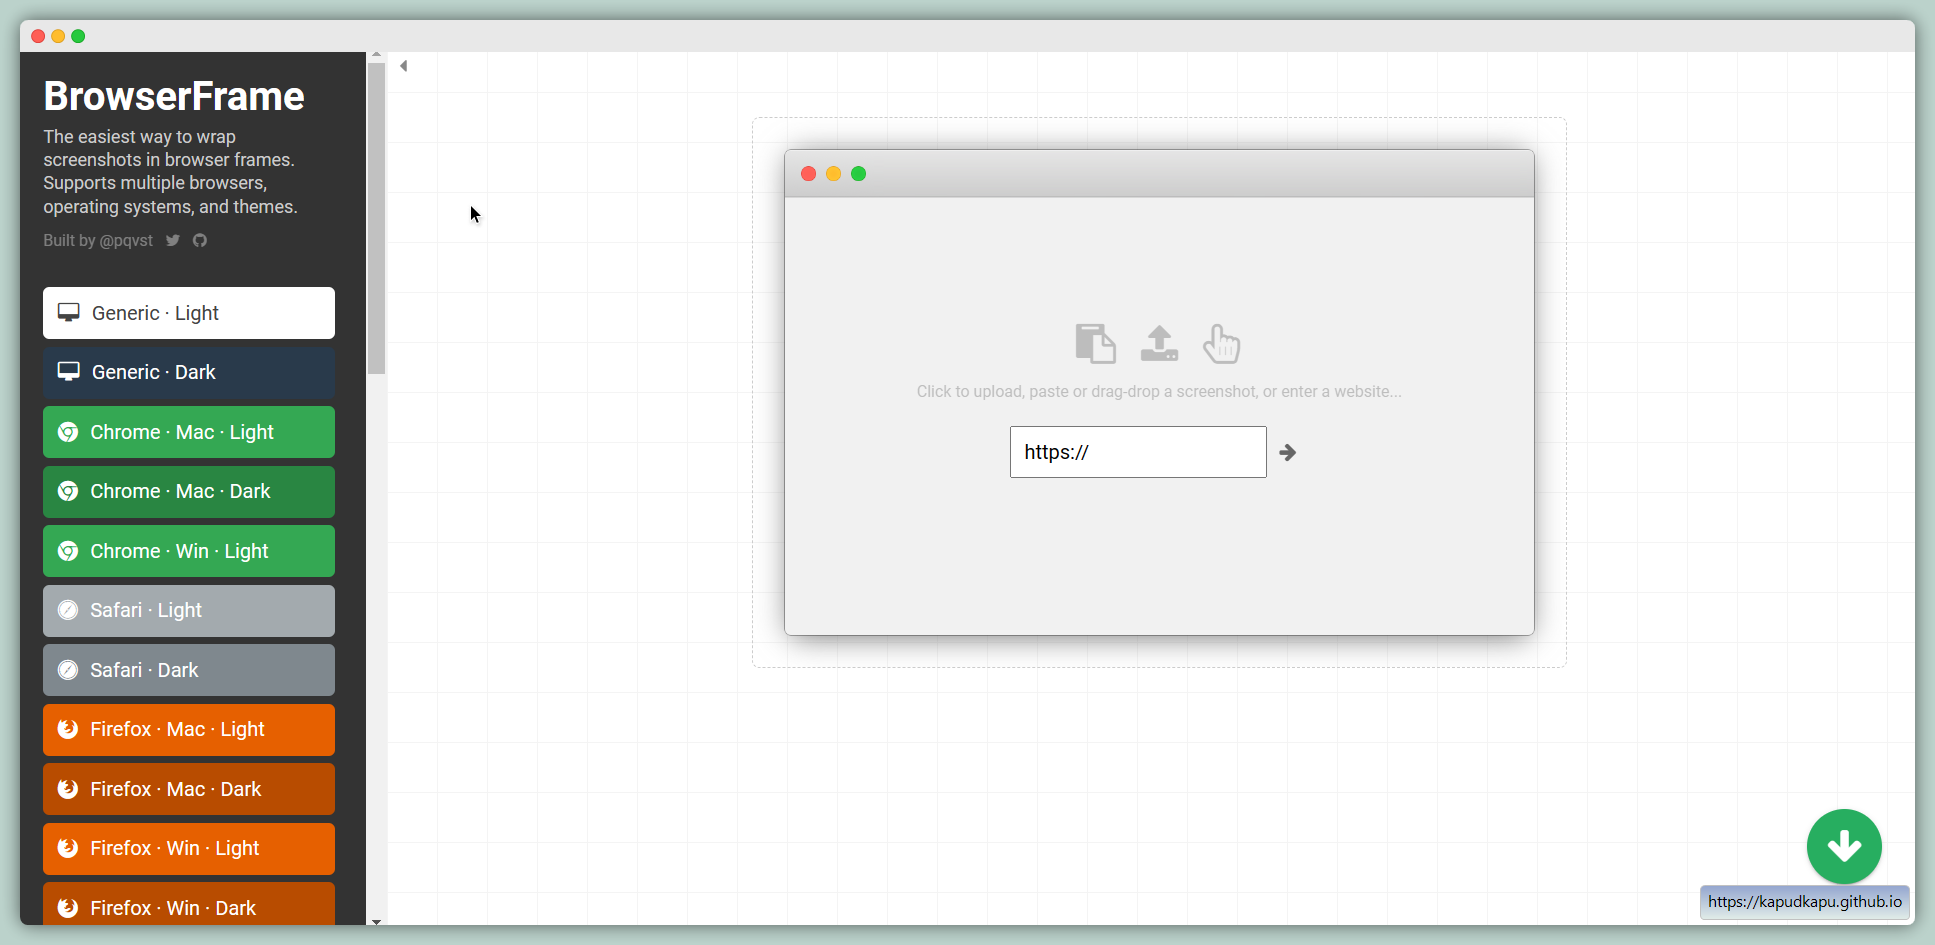This screenshot has height=945, width=1935.
Task: Switch to Safari · Light frame
Action: (x=189, y=610)
